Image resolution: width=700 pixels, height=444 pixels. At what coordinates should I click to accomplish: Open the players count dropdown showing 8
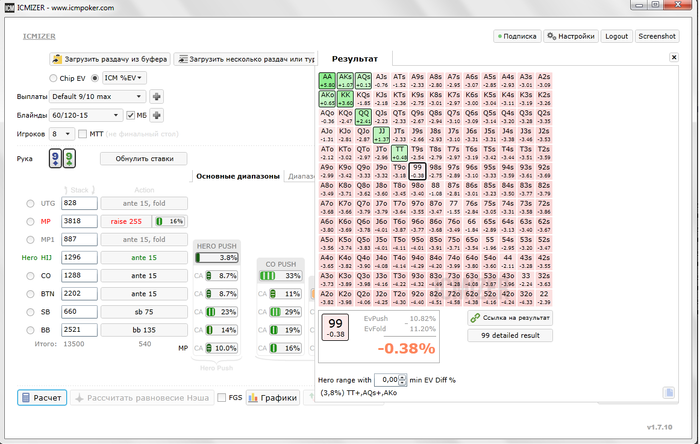pos(62,134)
